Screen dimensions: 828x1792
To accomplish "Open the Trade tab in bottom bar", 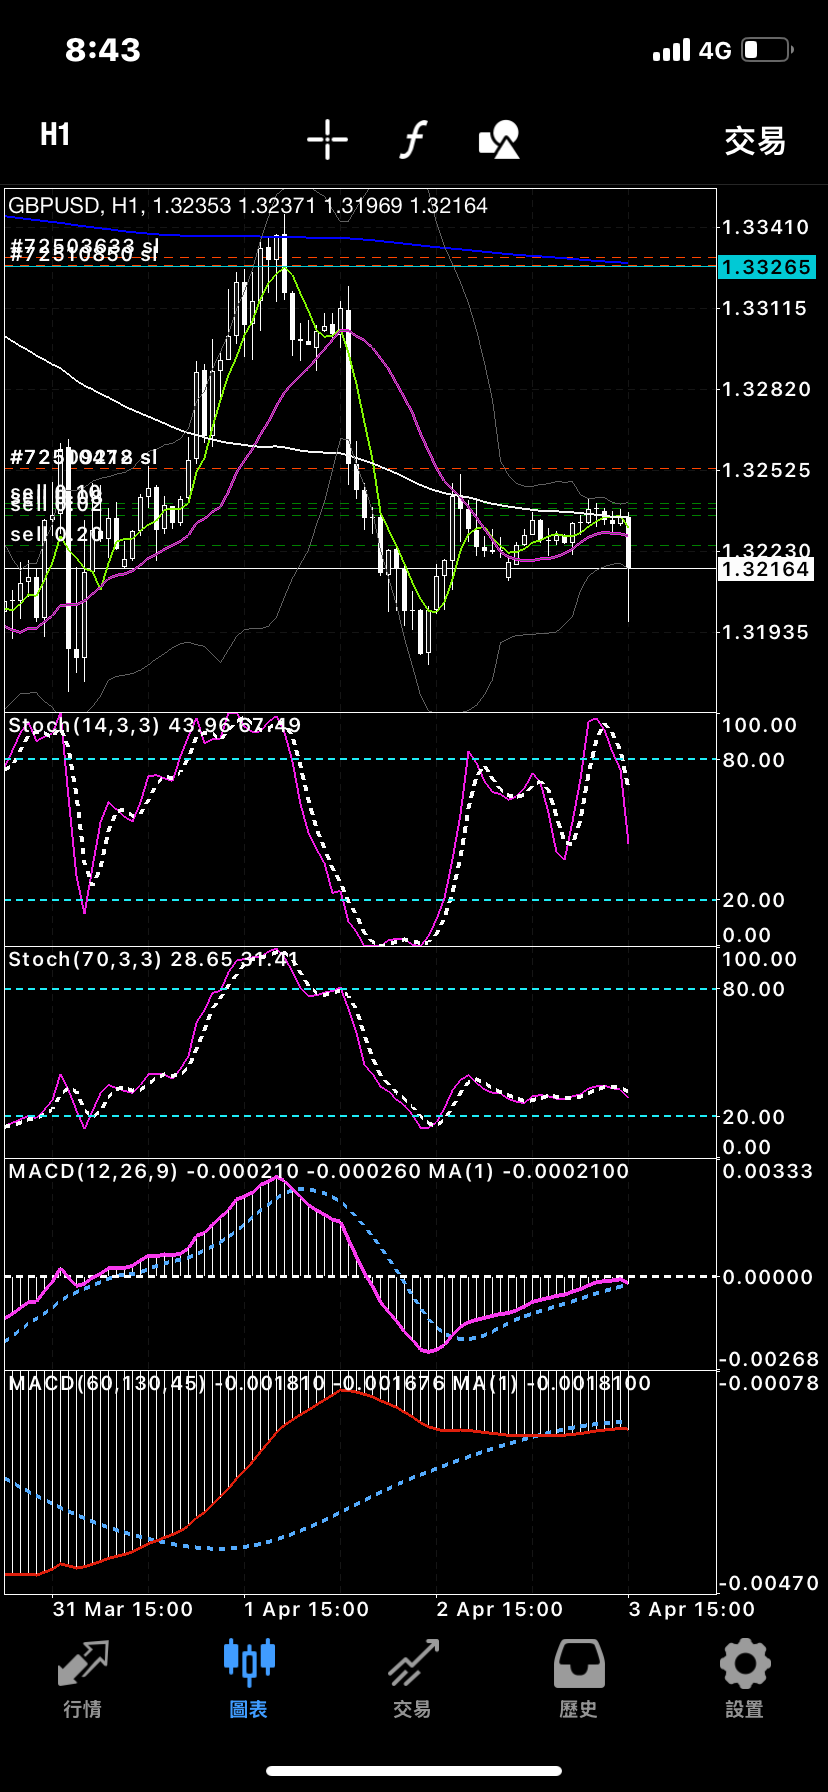I will click(413, 1678).
